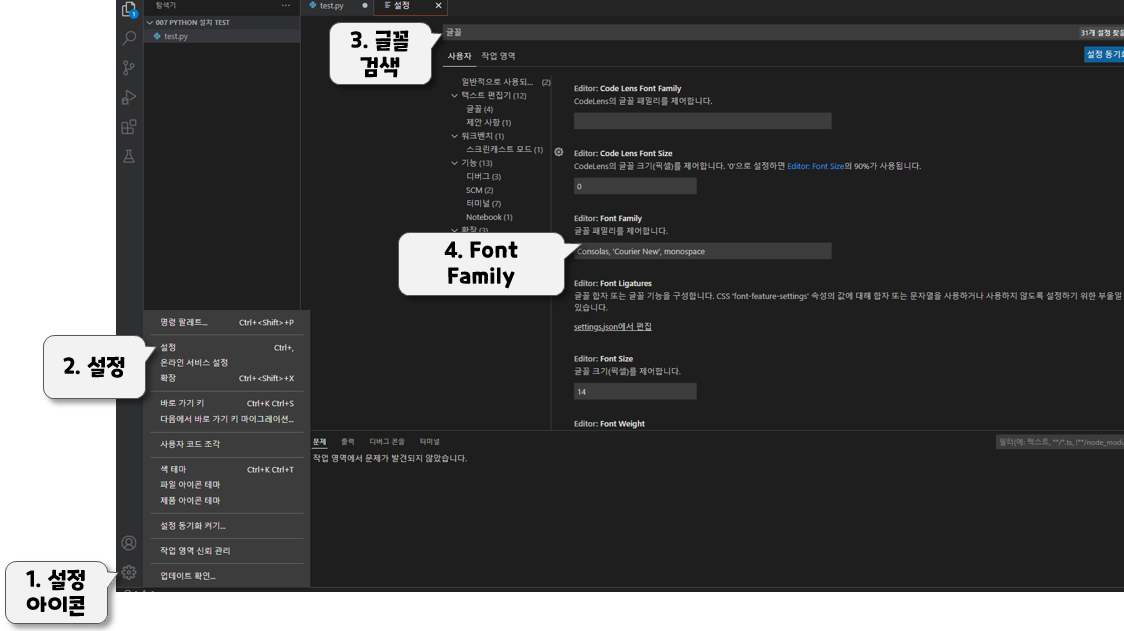Collapse the 확장 settings group
Screen dimensions: 1124x631
(x=454, y=229)
